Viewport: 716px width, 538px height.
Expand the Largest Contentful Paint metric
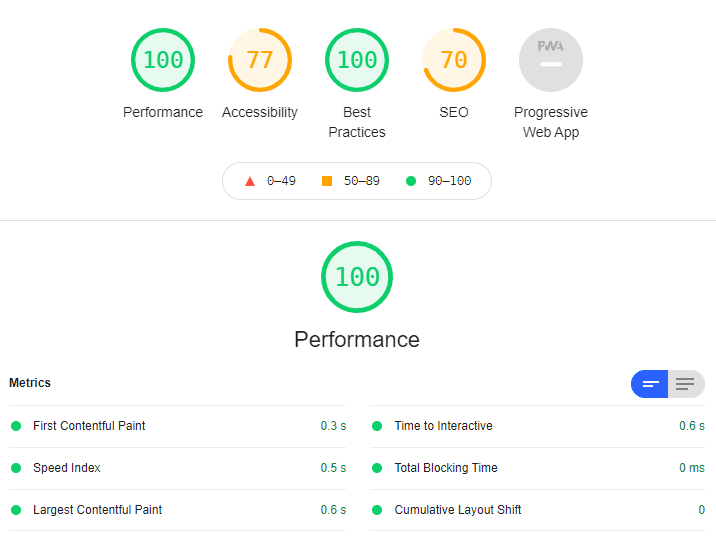pos(178,510)
